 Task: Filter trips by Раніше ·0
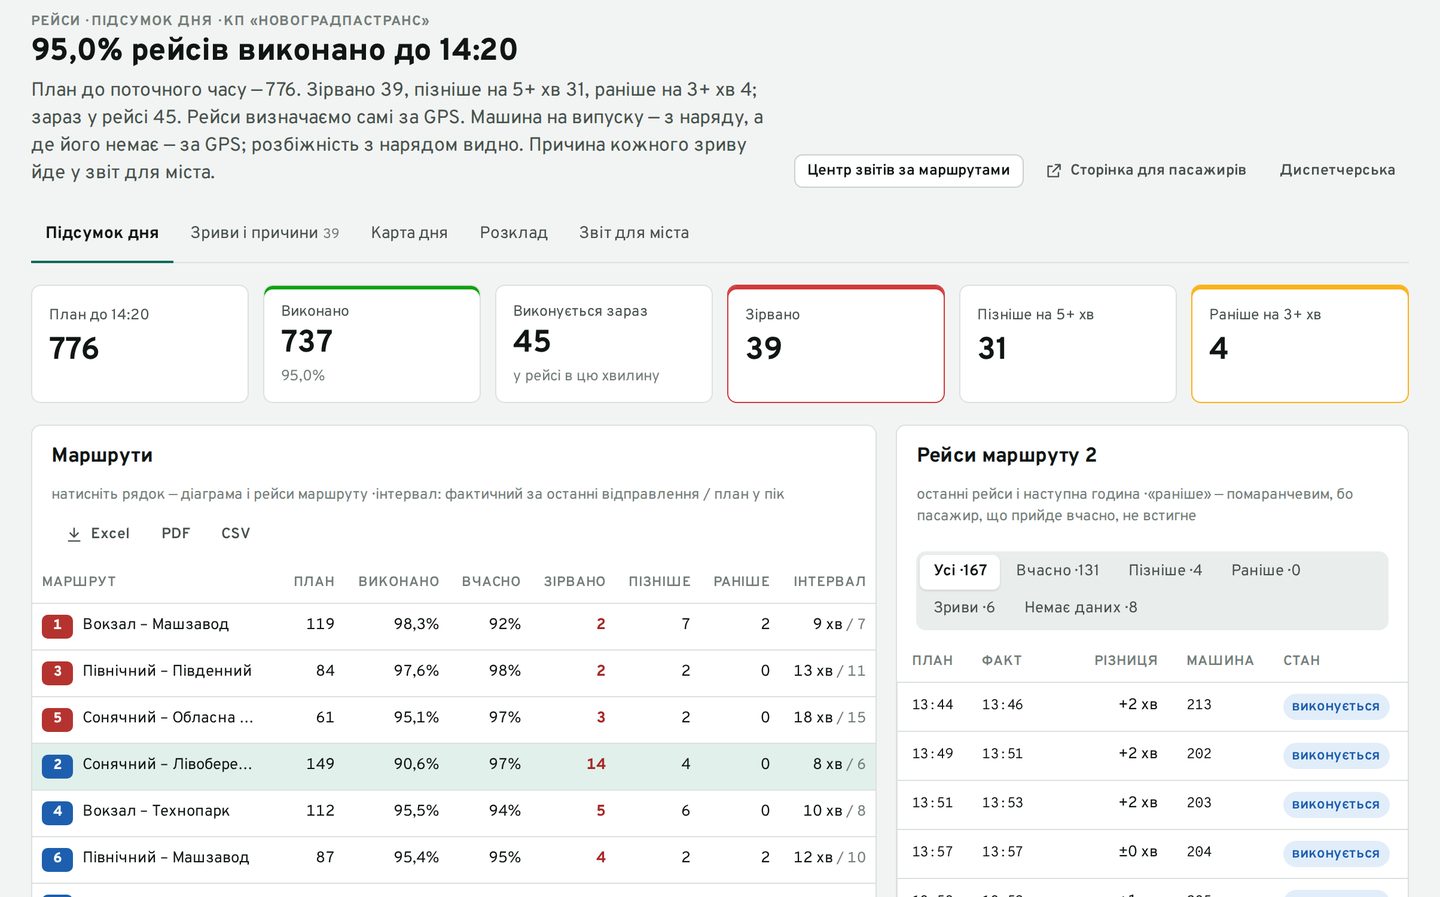(1266, 570)
